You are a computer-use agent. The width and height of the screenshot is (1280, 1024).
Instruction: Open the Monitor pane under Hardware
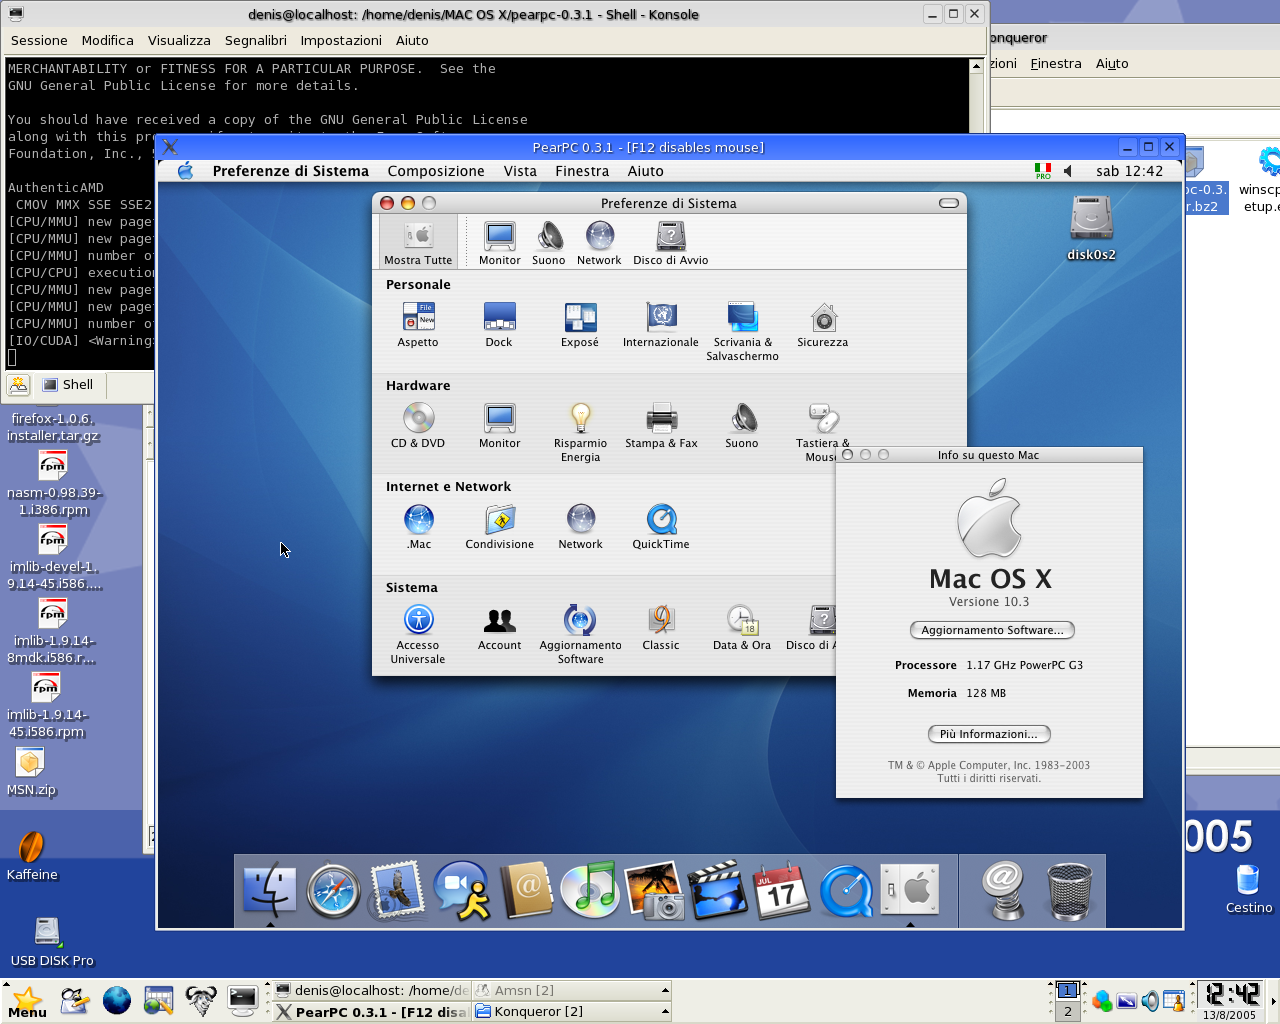(x=499, y=426)
